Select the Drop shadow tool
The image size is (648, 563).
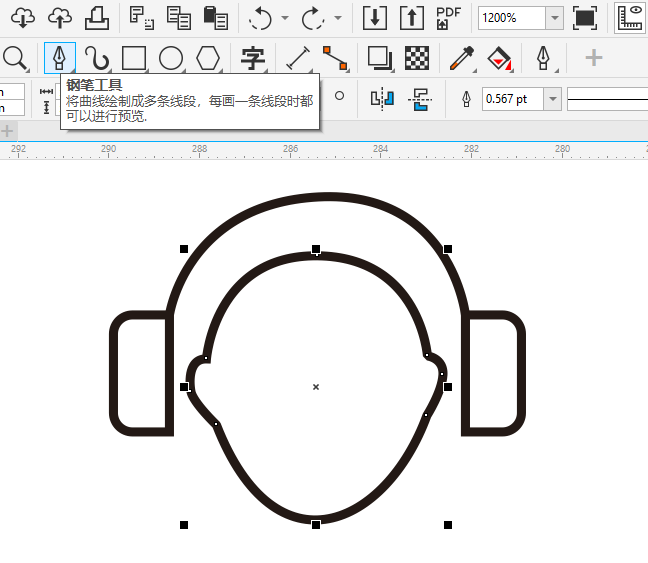pos(380,58)
